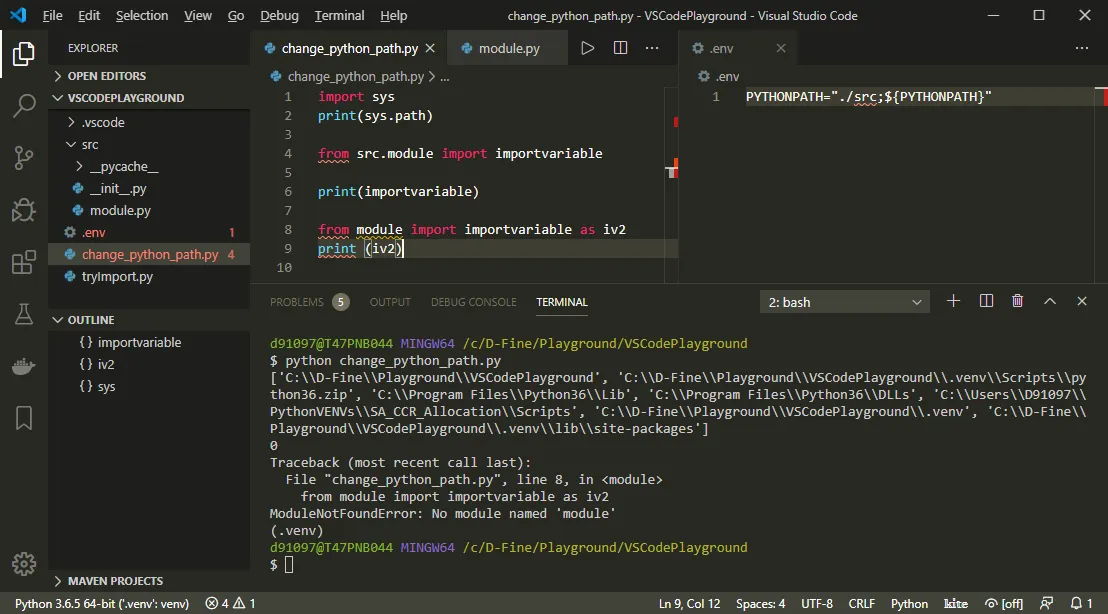Open the File menu
1108x614 pixels.
(x=52, y=15)
